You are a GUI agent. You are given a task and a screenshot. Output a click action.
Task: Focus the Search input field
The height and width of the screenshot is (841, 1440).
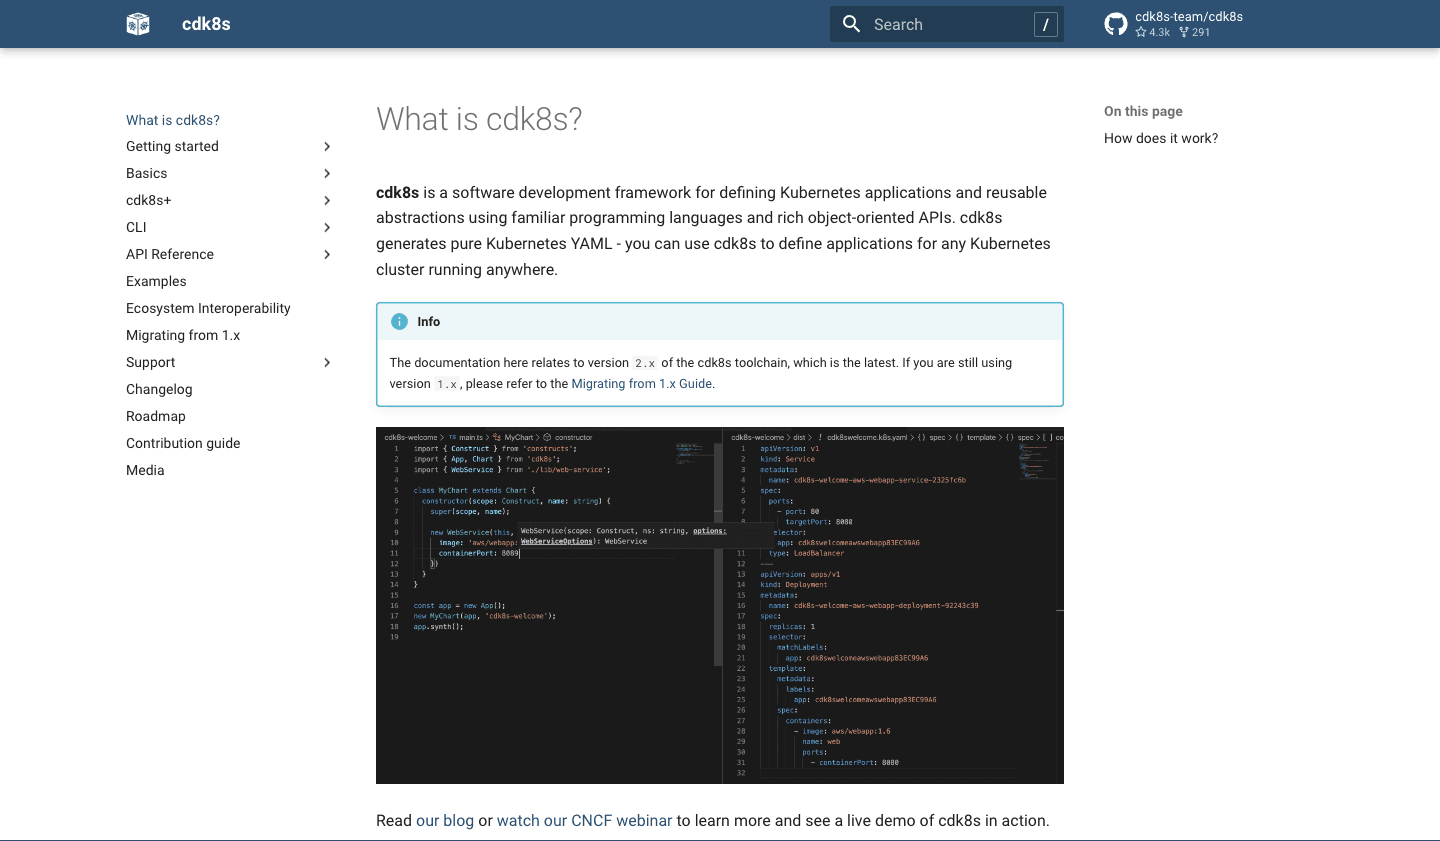coord(946,24)
